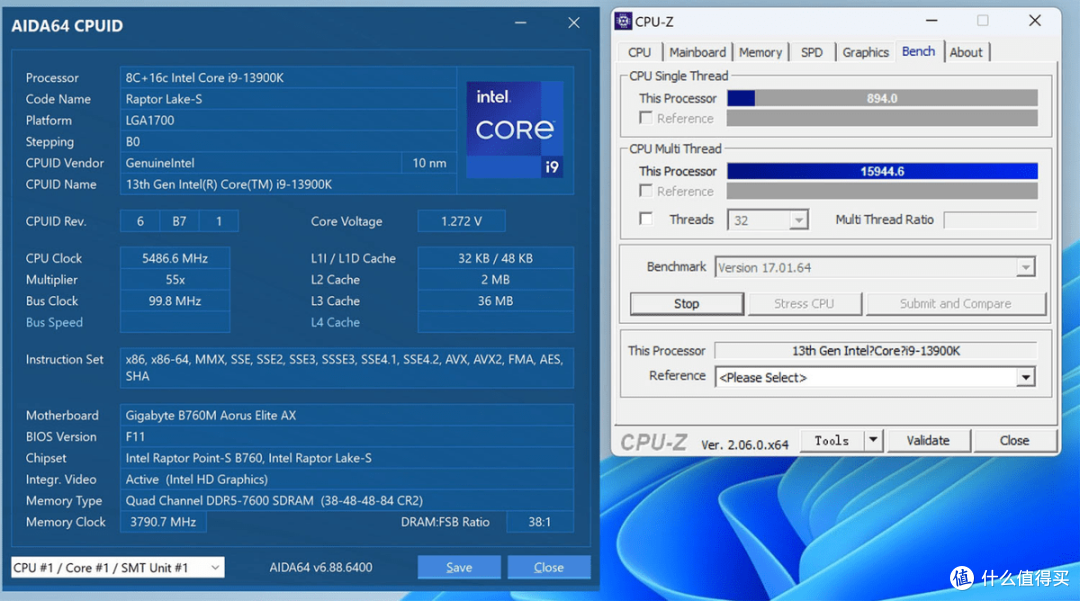The width and height of the screenshot is (1080, 601).
Task: Click the Multiplier value 55x
Action: click(x=175, y=280)
